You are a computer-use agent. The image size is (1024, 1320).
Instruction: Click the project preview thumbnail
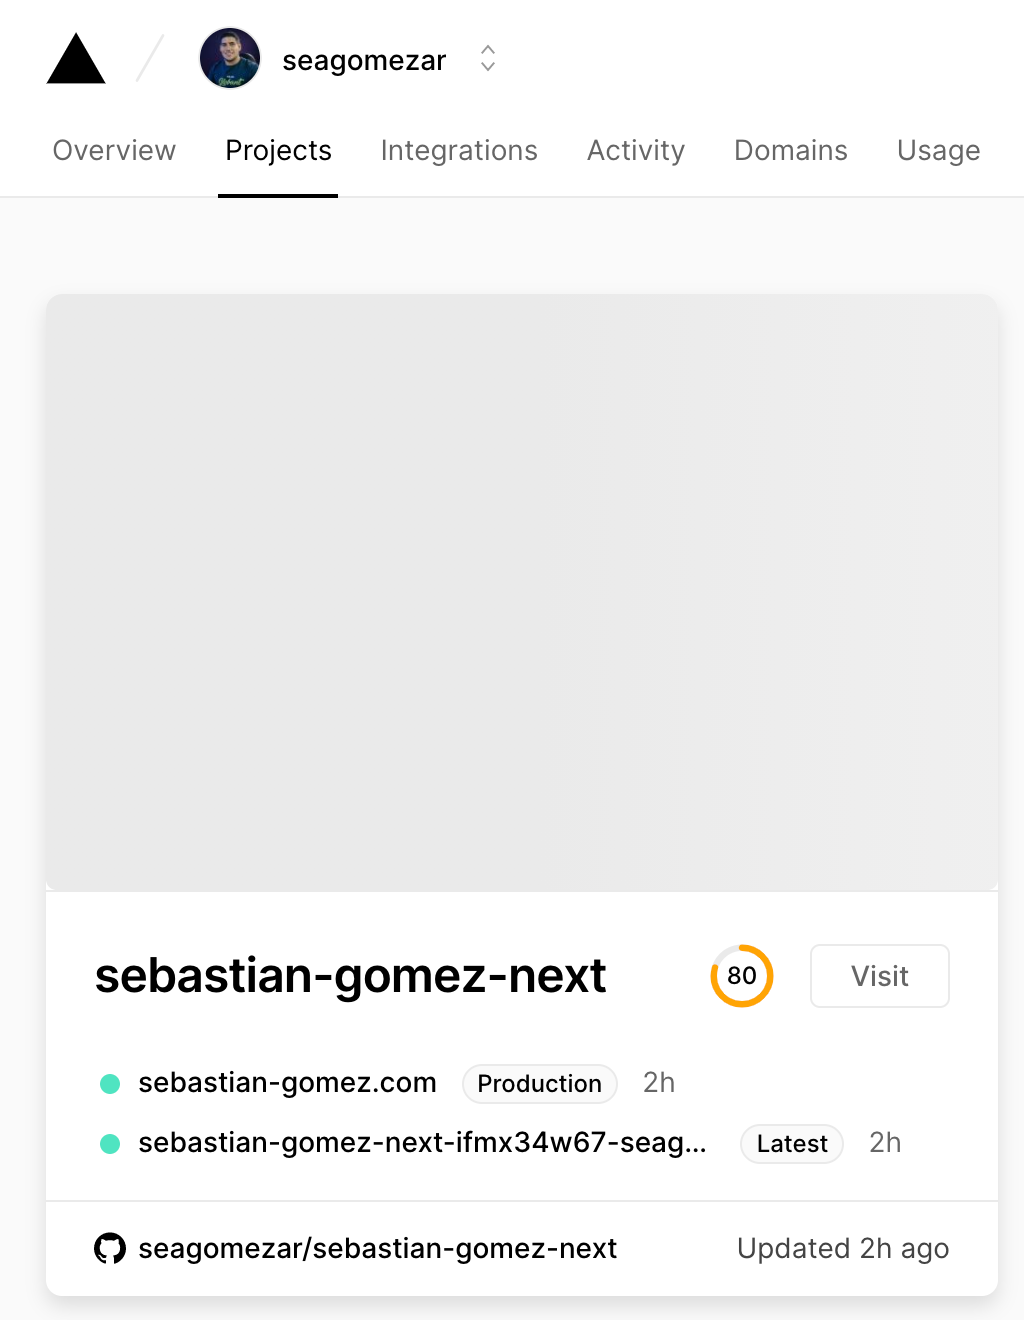click(x=522, y=592)
